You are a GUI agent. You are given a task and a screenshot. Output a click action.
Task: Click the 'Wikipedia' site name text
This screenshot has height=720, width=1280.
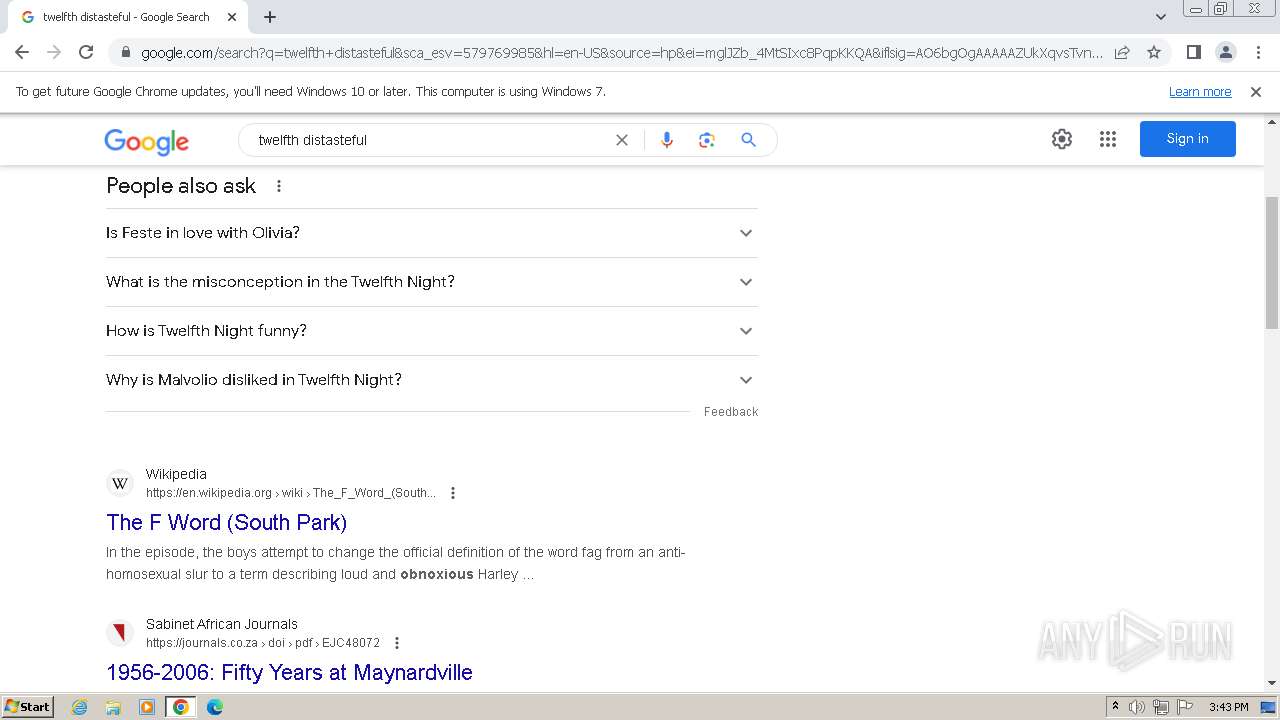pyautogui.click(x=176, y=474)
